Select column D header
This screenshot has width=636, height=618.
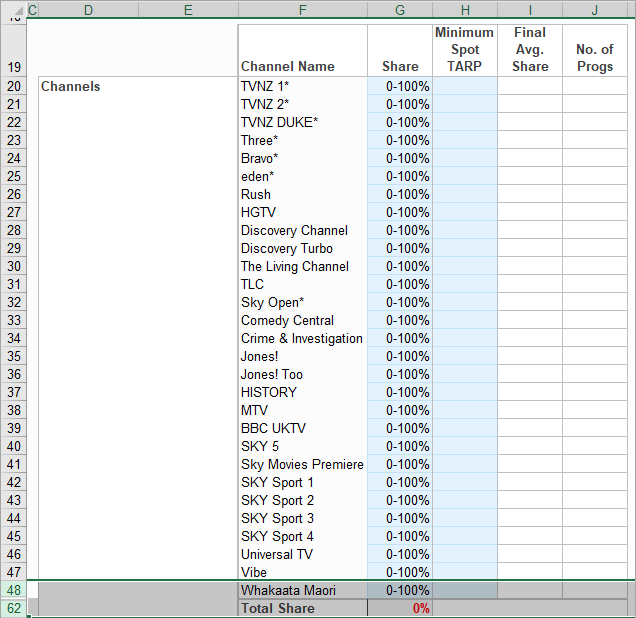click(x=88, y=9)
